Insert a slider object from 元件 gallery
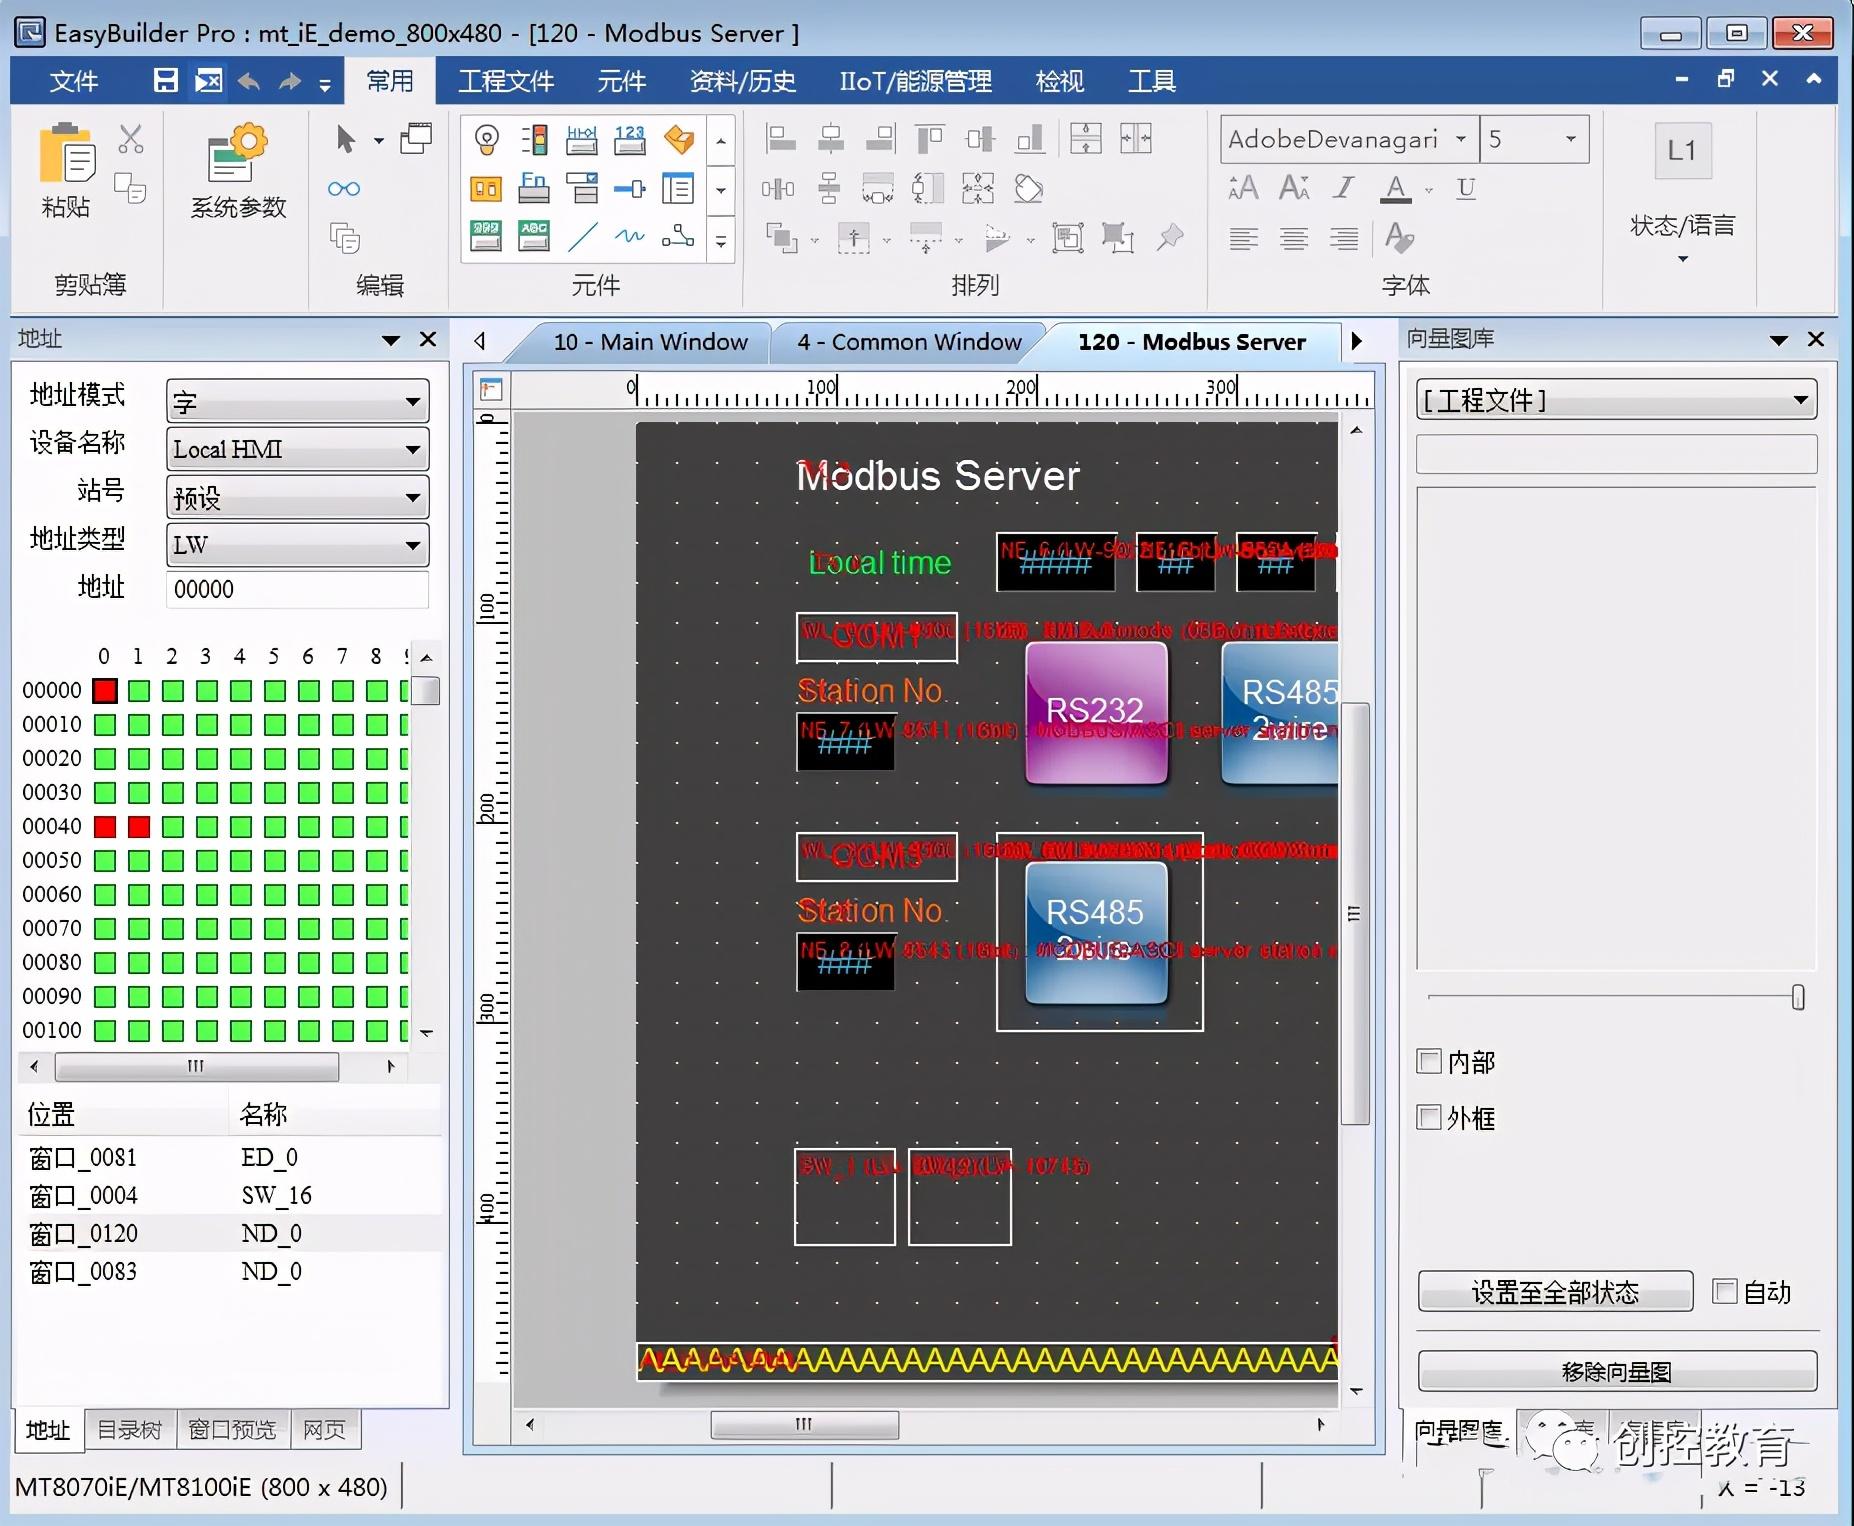This screenshot has width=1854, height=1526. [630, 188]
